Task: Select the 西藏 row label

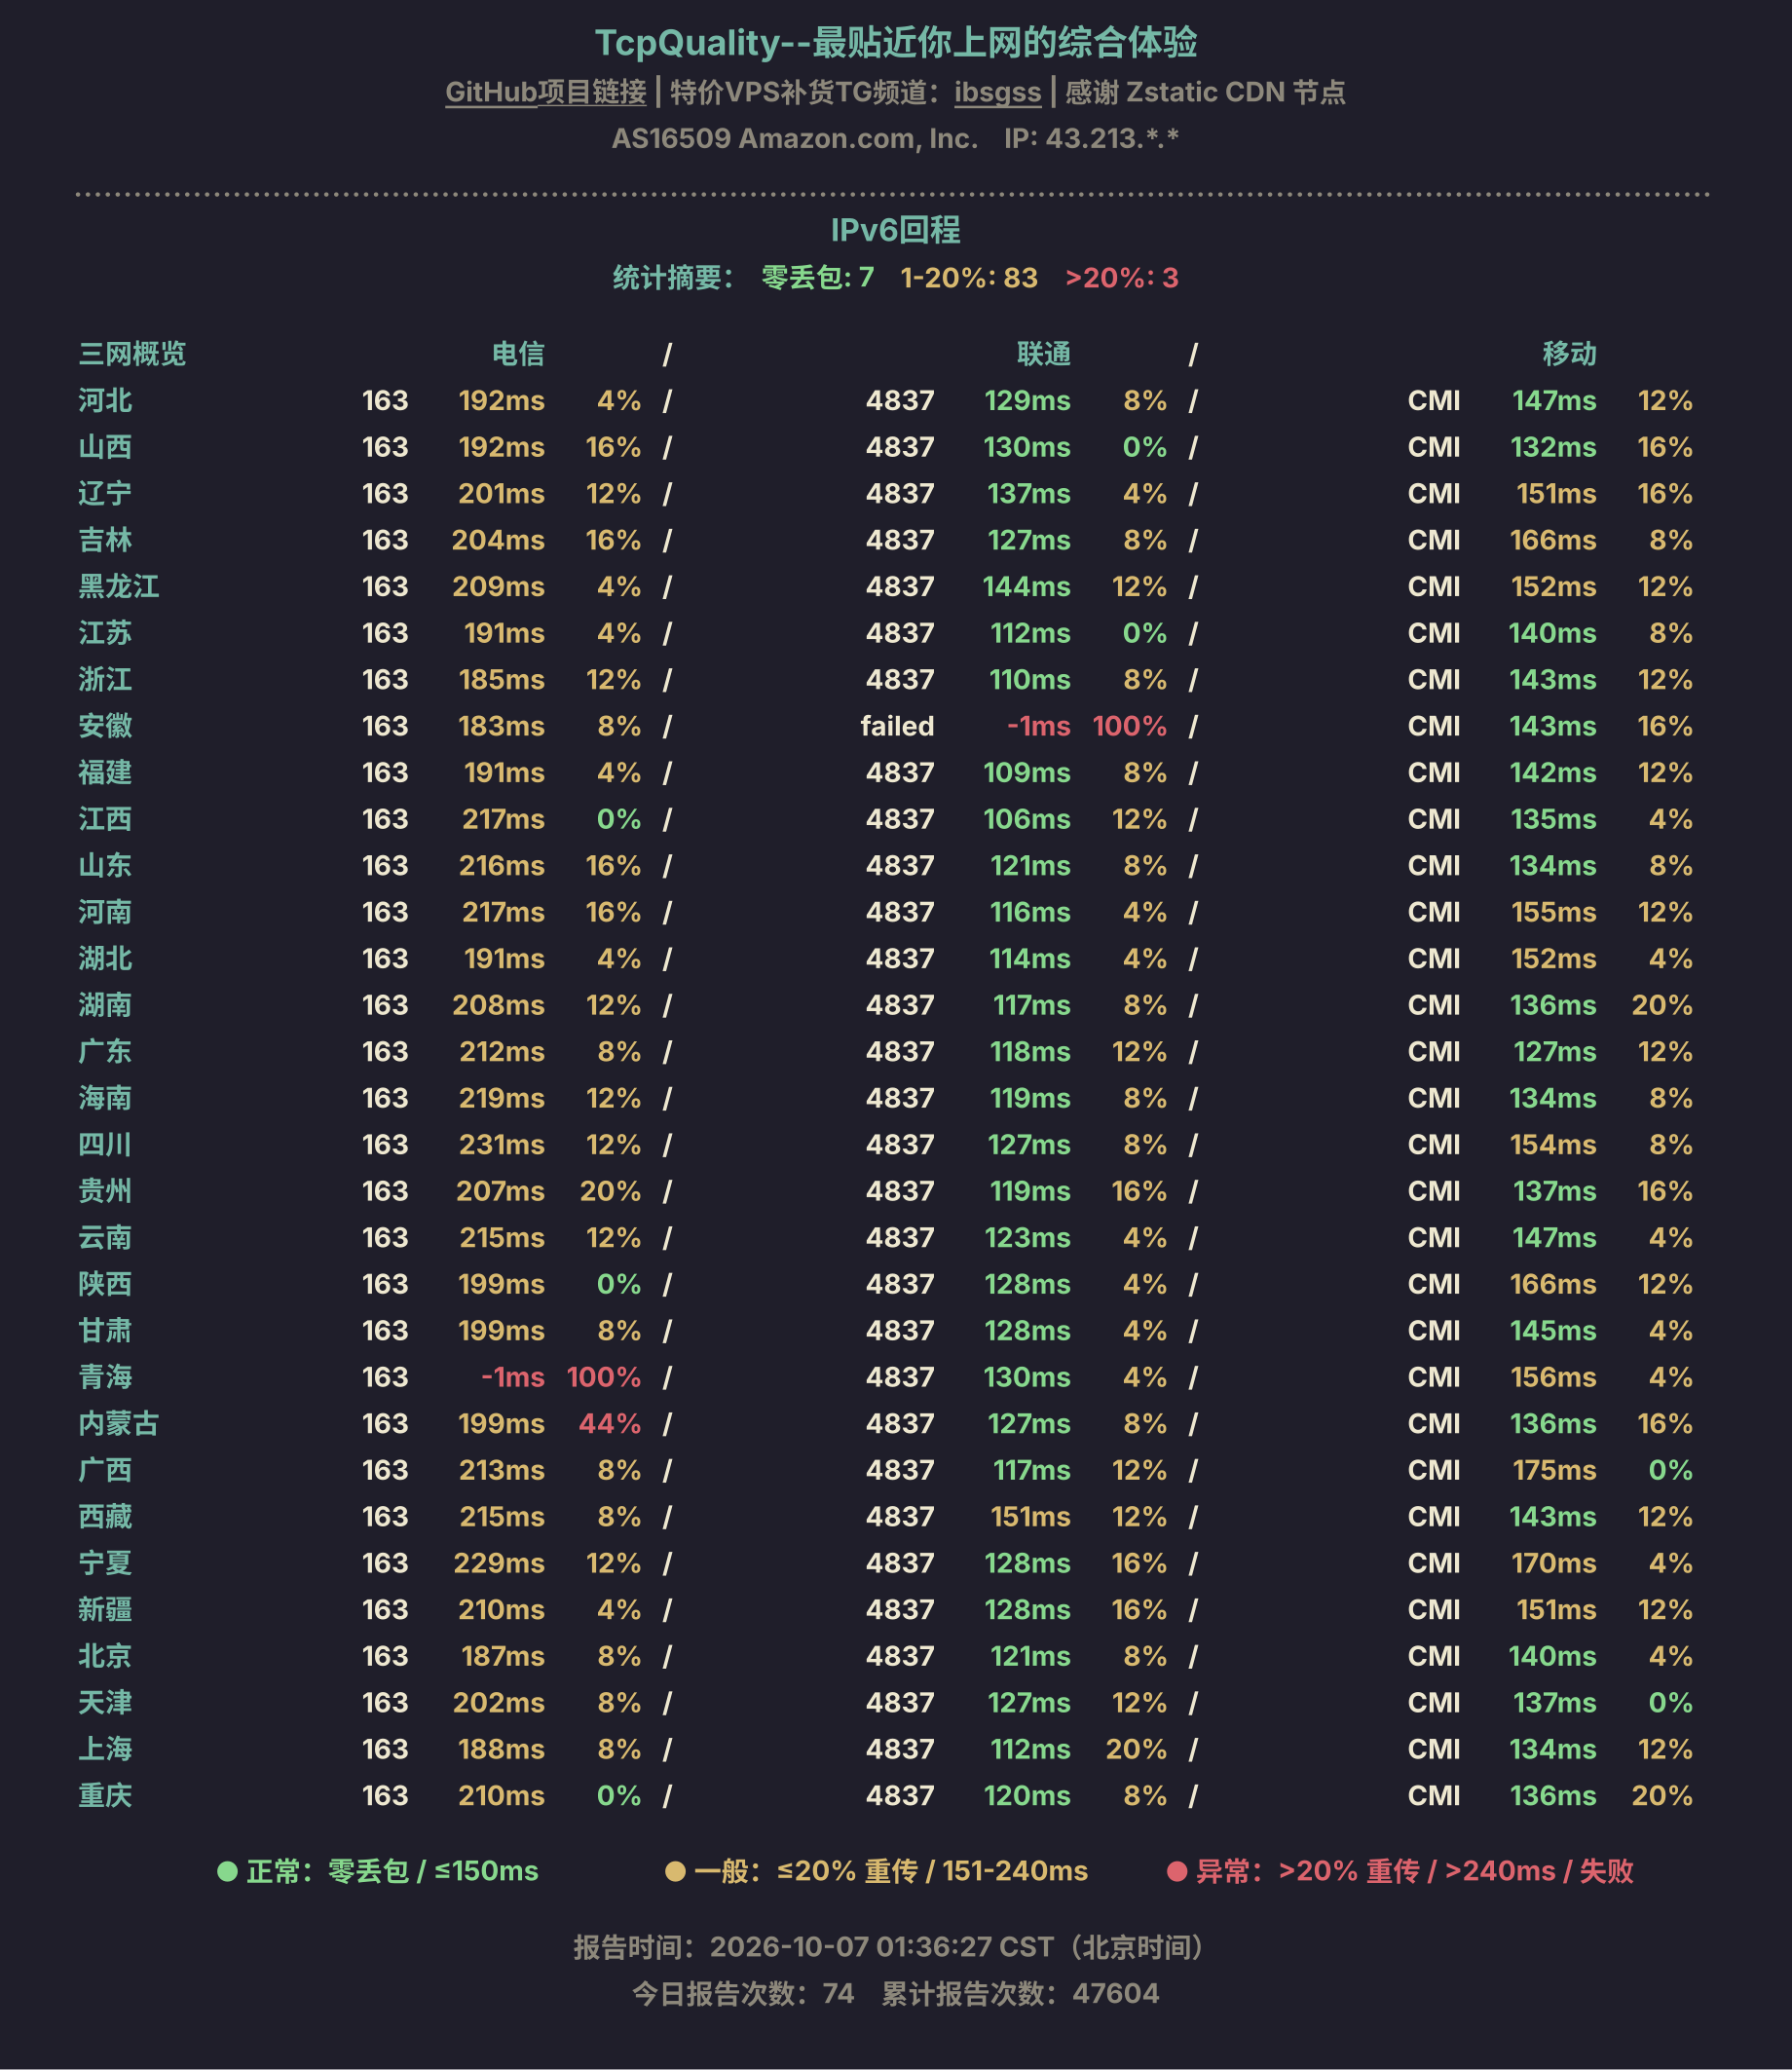Action: pyautogui.click(x=105, y=1517)
